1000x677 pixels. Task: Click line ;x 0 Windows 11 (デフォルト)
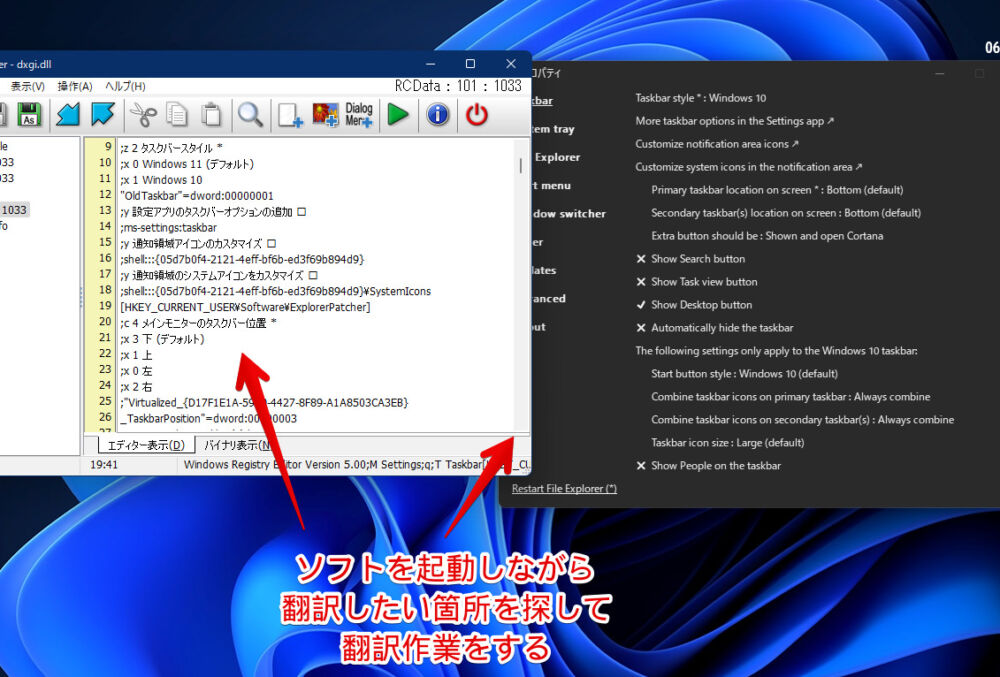pos(187,164)
